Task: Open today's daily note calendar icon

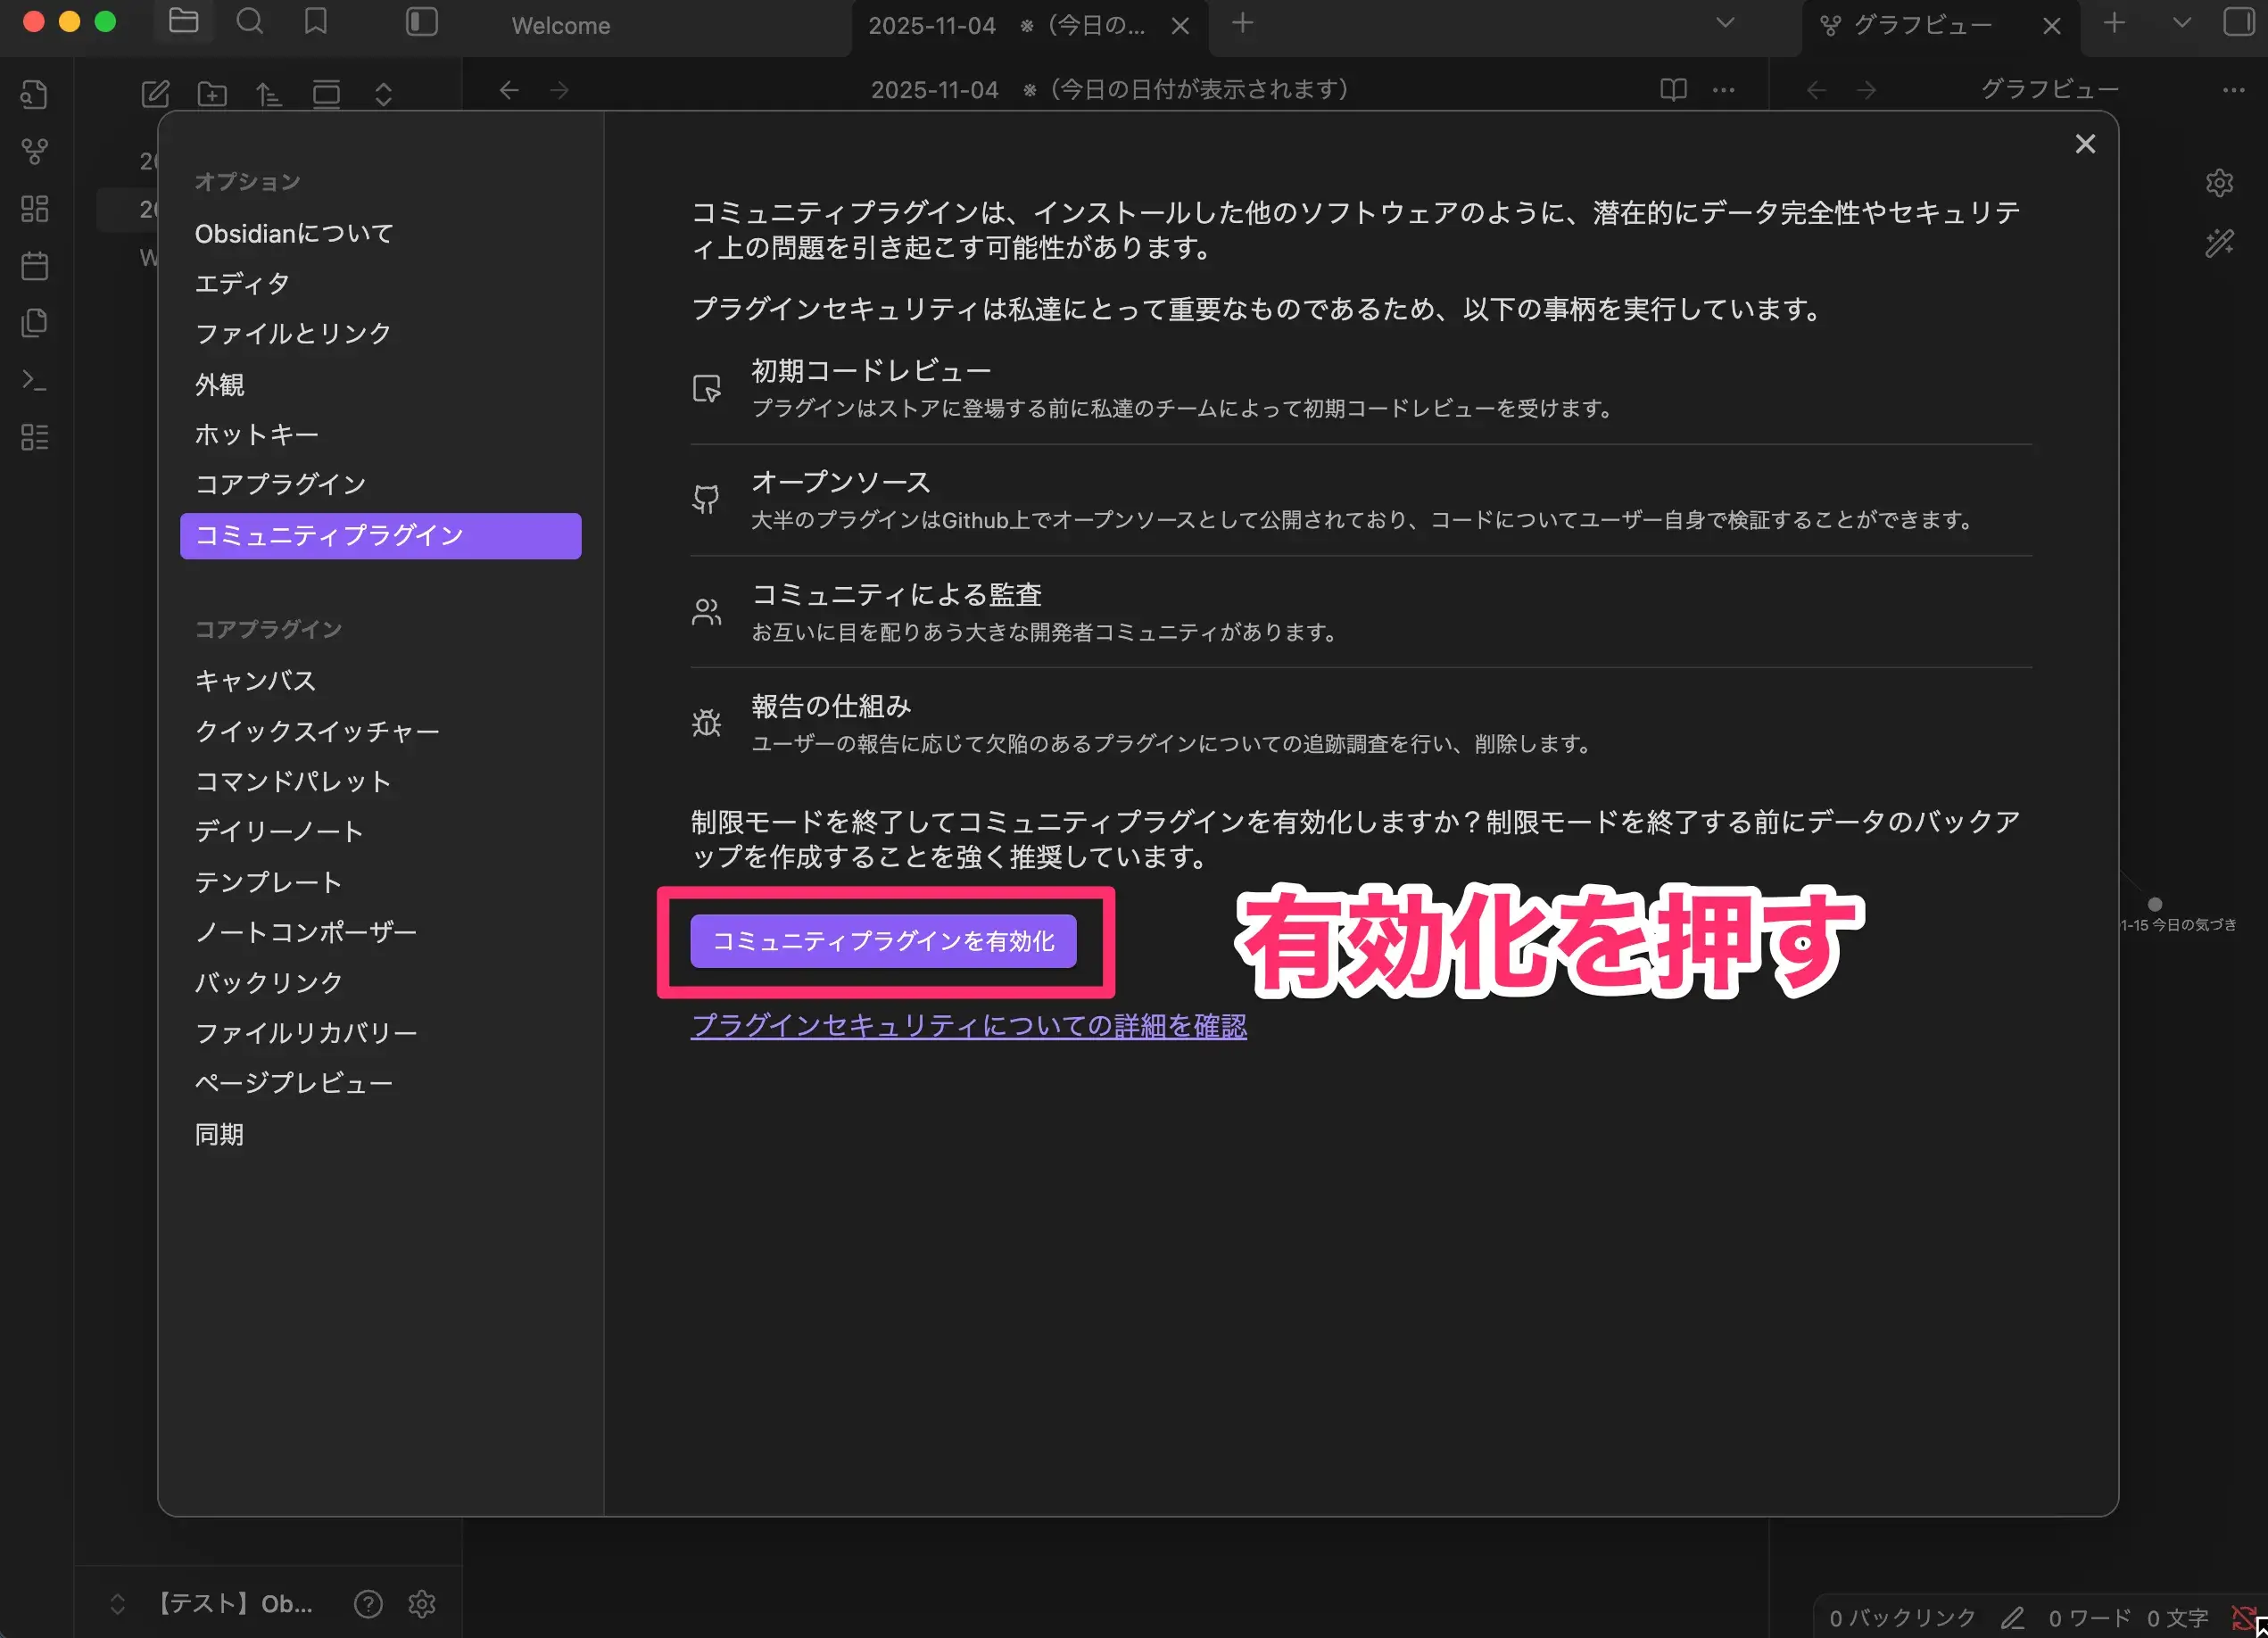Action: 35,266
